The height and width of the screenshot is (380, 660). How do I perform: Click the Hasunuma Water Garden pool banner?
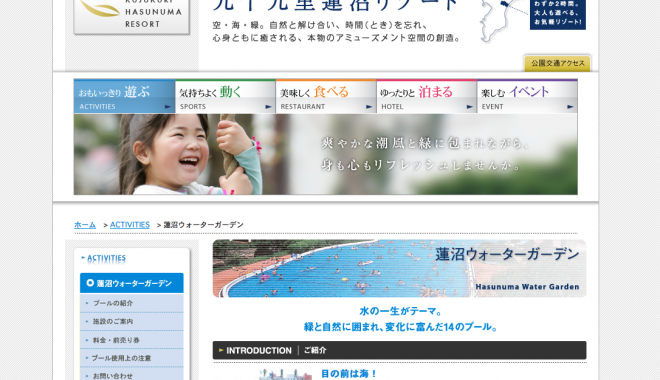(x=399, y=268)
